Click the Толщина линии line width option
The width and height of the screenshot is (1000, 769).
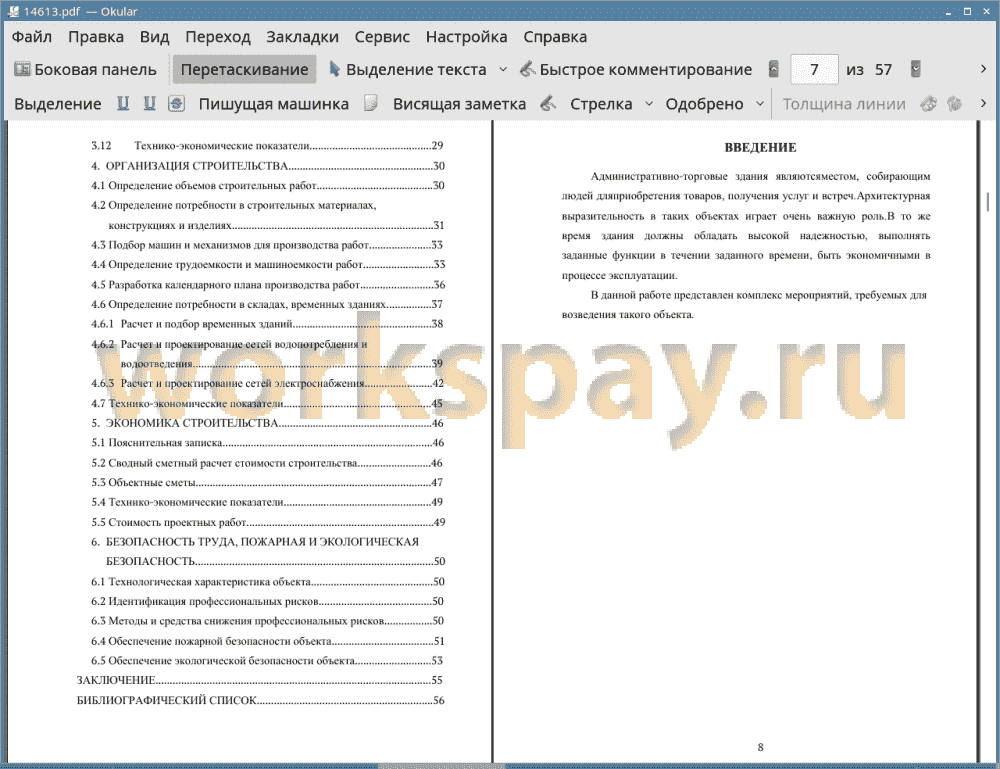tap(844, 104)
